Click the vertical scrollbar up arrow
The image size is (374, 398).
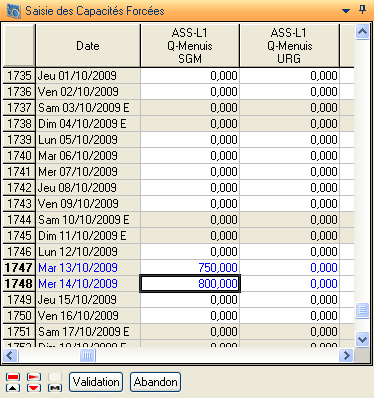[362, 32]
